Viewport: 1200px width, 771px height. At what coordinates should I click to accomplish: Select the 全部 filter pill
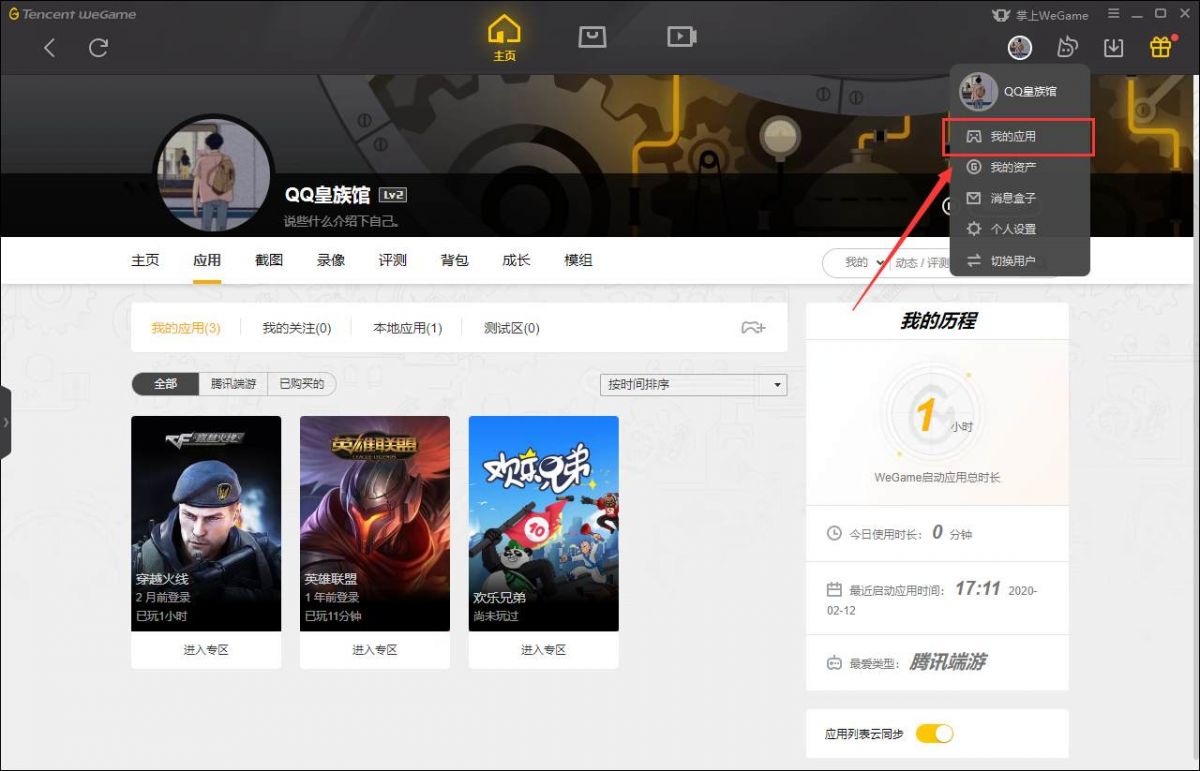165,384
